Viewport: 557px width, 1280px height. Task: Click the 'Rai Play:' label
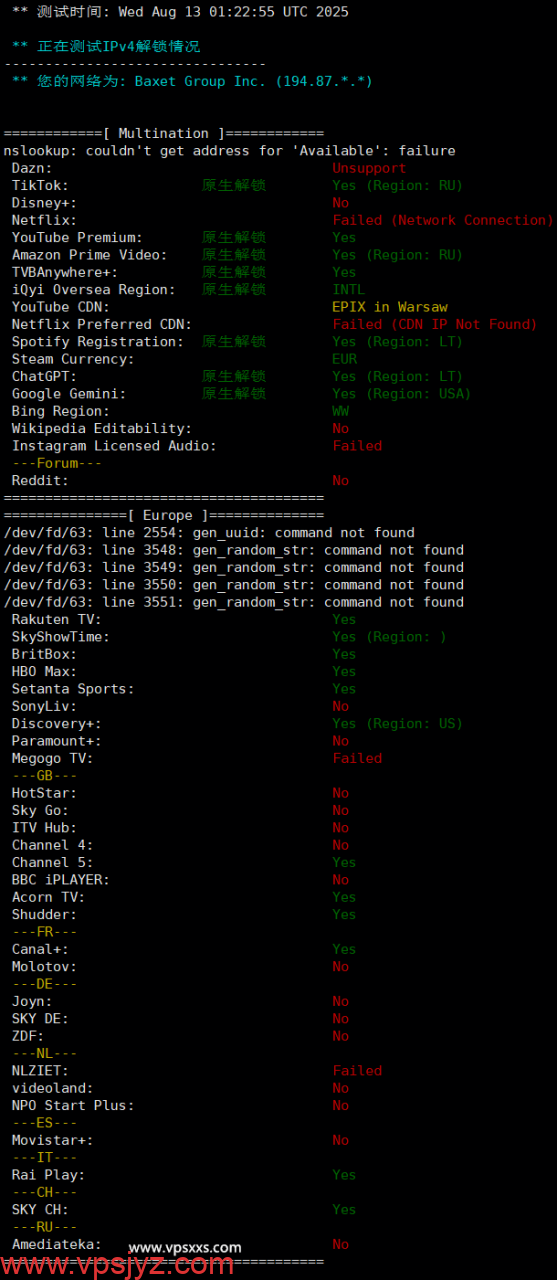tap(48, 1176)
